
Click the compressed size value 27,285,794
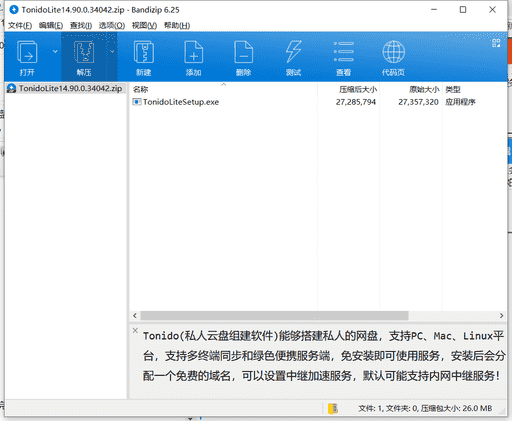click(x=356, y=102)
